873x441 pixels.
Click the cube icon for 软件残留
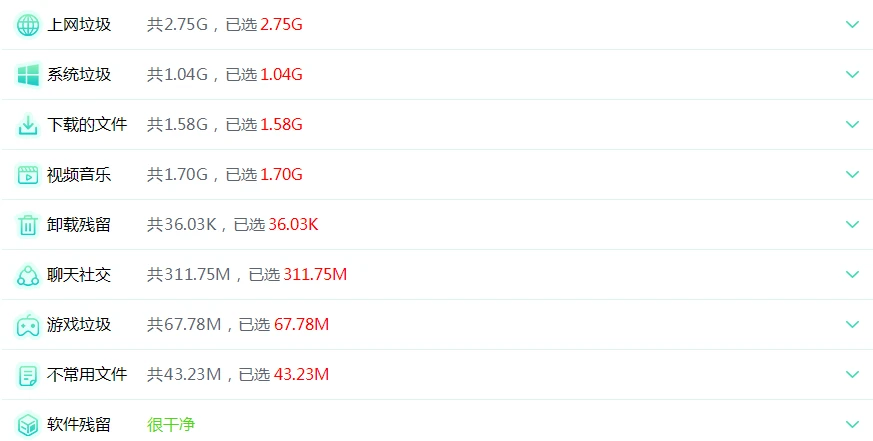pyautogui.click(x=28, y=425)
